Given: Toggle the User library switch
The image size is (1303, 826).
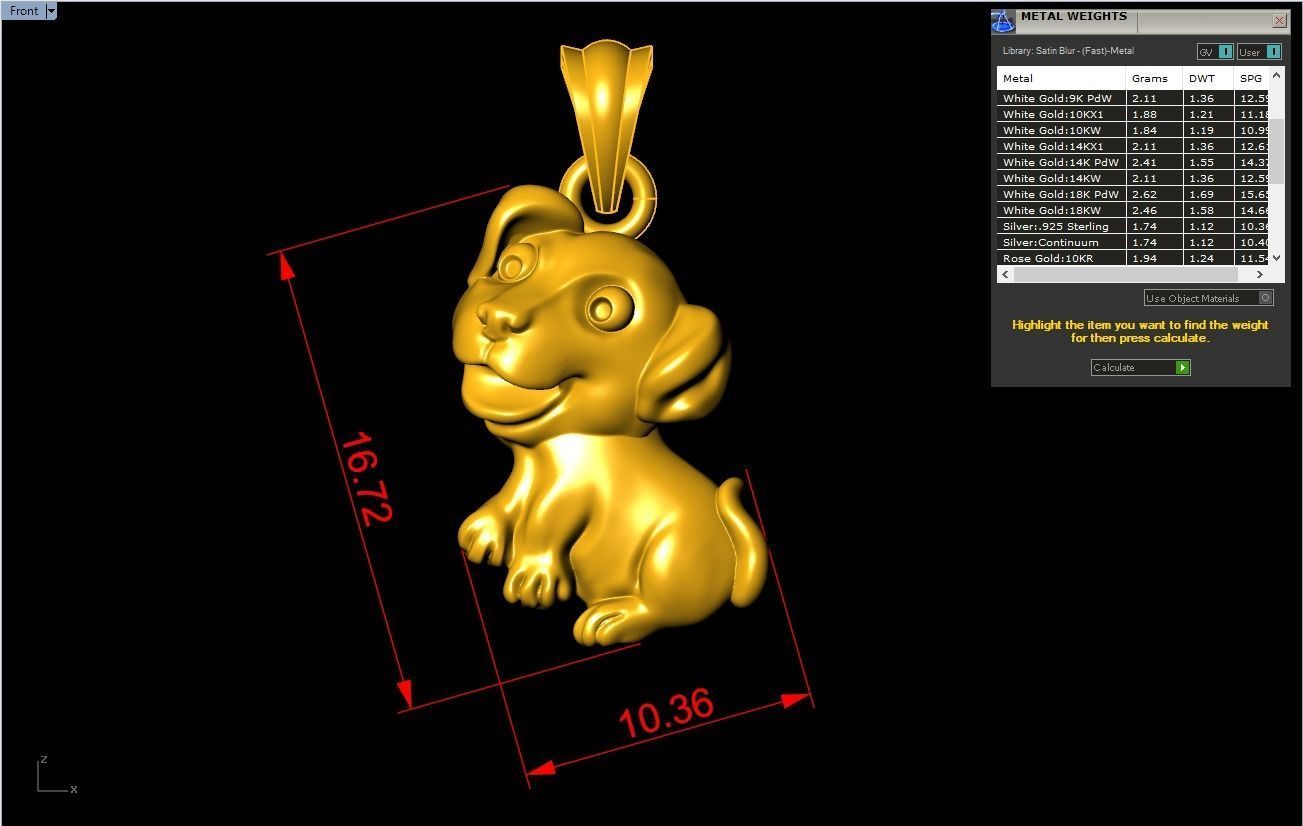Looking at the screenshot, I should coord(1259,52).
